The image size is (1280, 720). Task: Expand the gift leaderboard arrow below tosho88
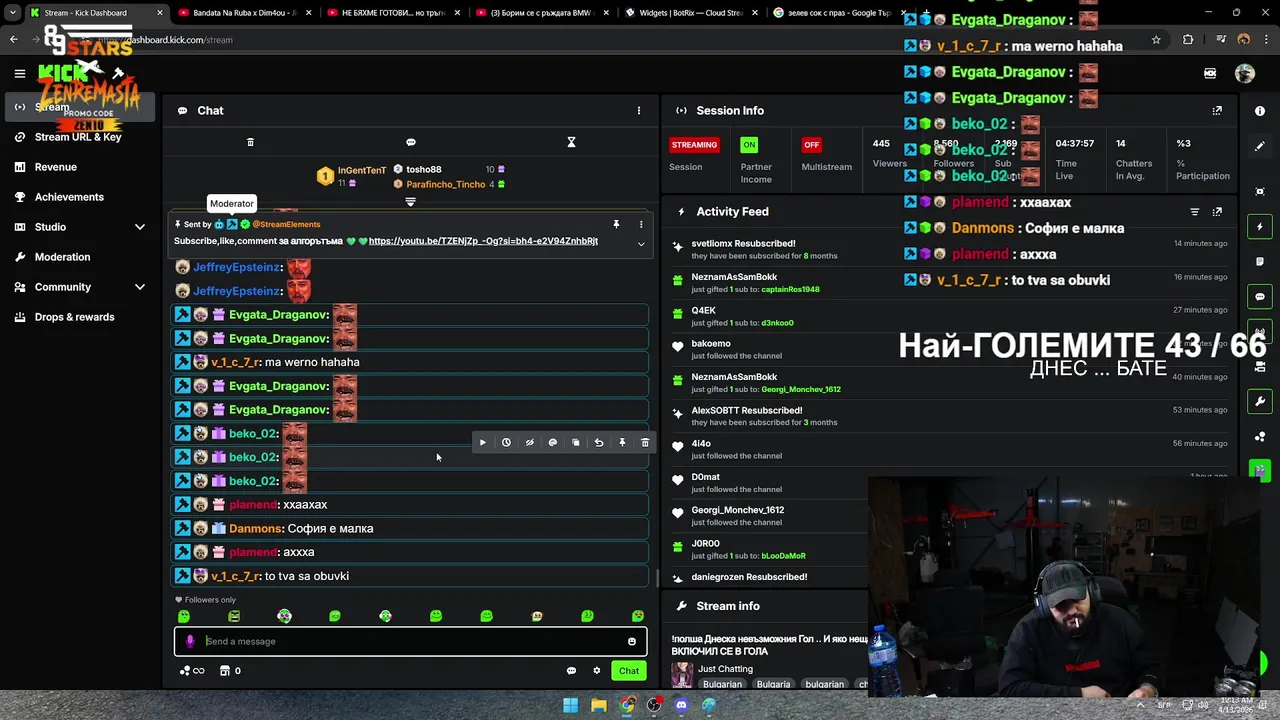coord(410,202)
